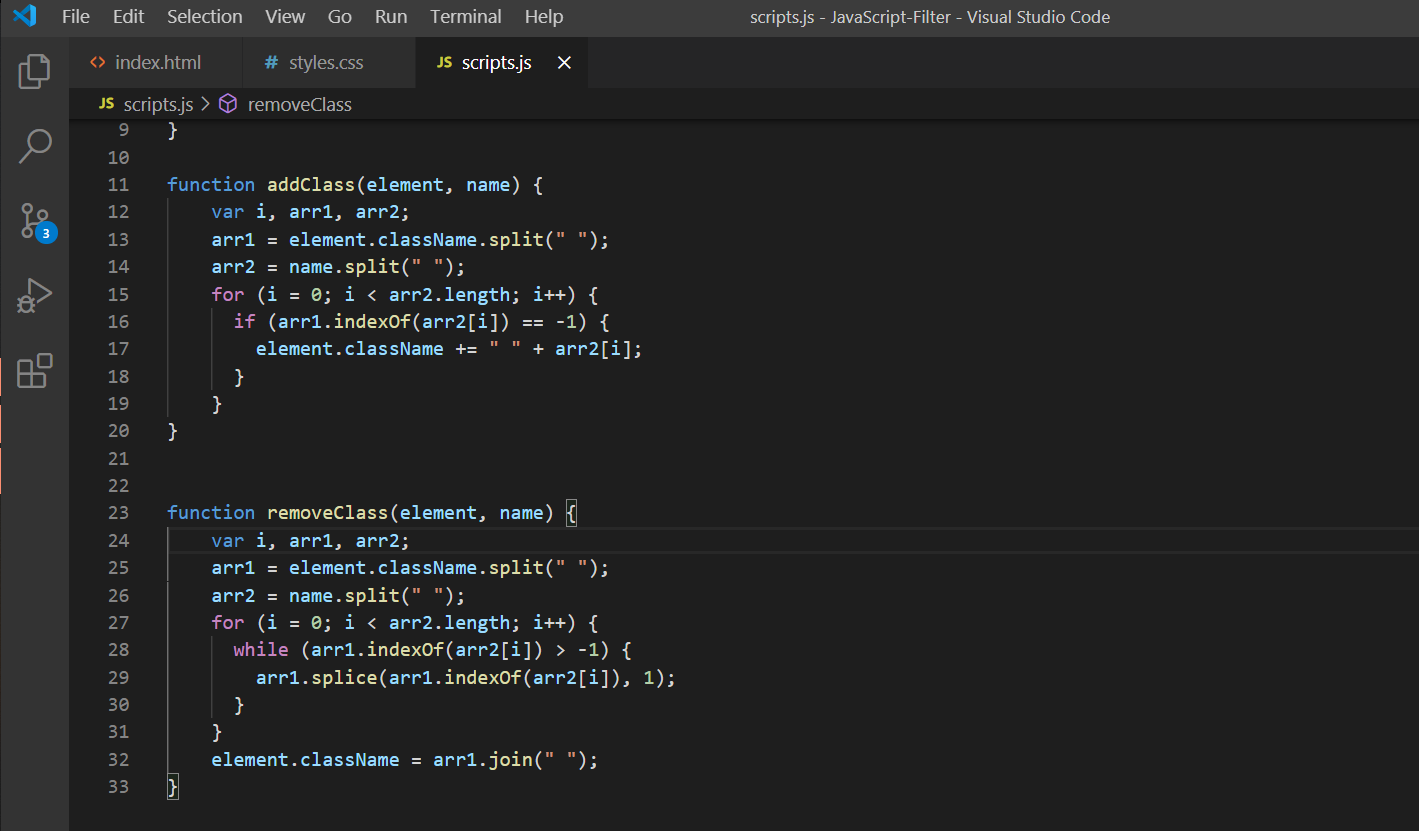Viewport: 1419px width, 831px height.
Task: Close the scripts.js tab
Action: pyautogui.click(x=563, y=62)
